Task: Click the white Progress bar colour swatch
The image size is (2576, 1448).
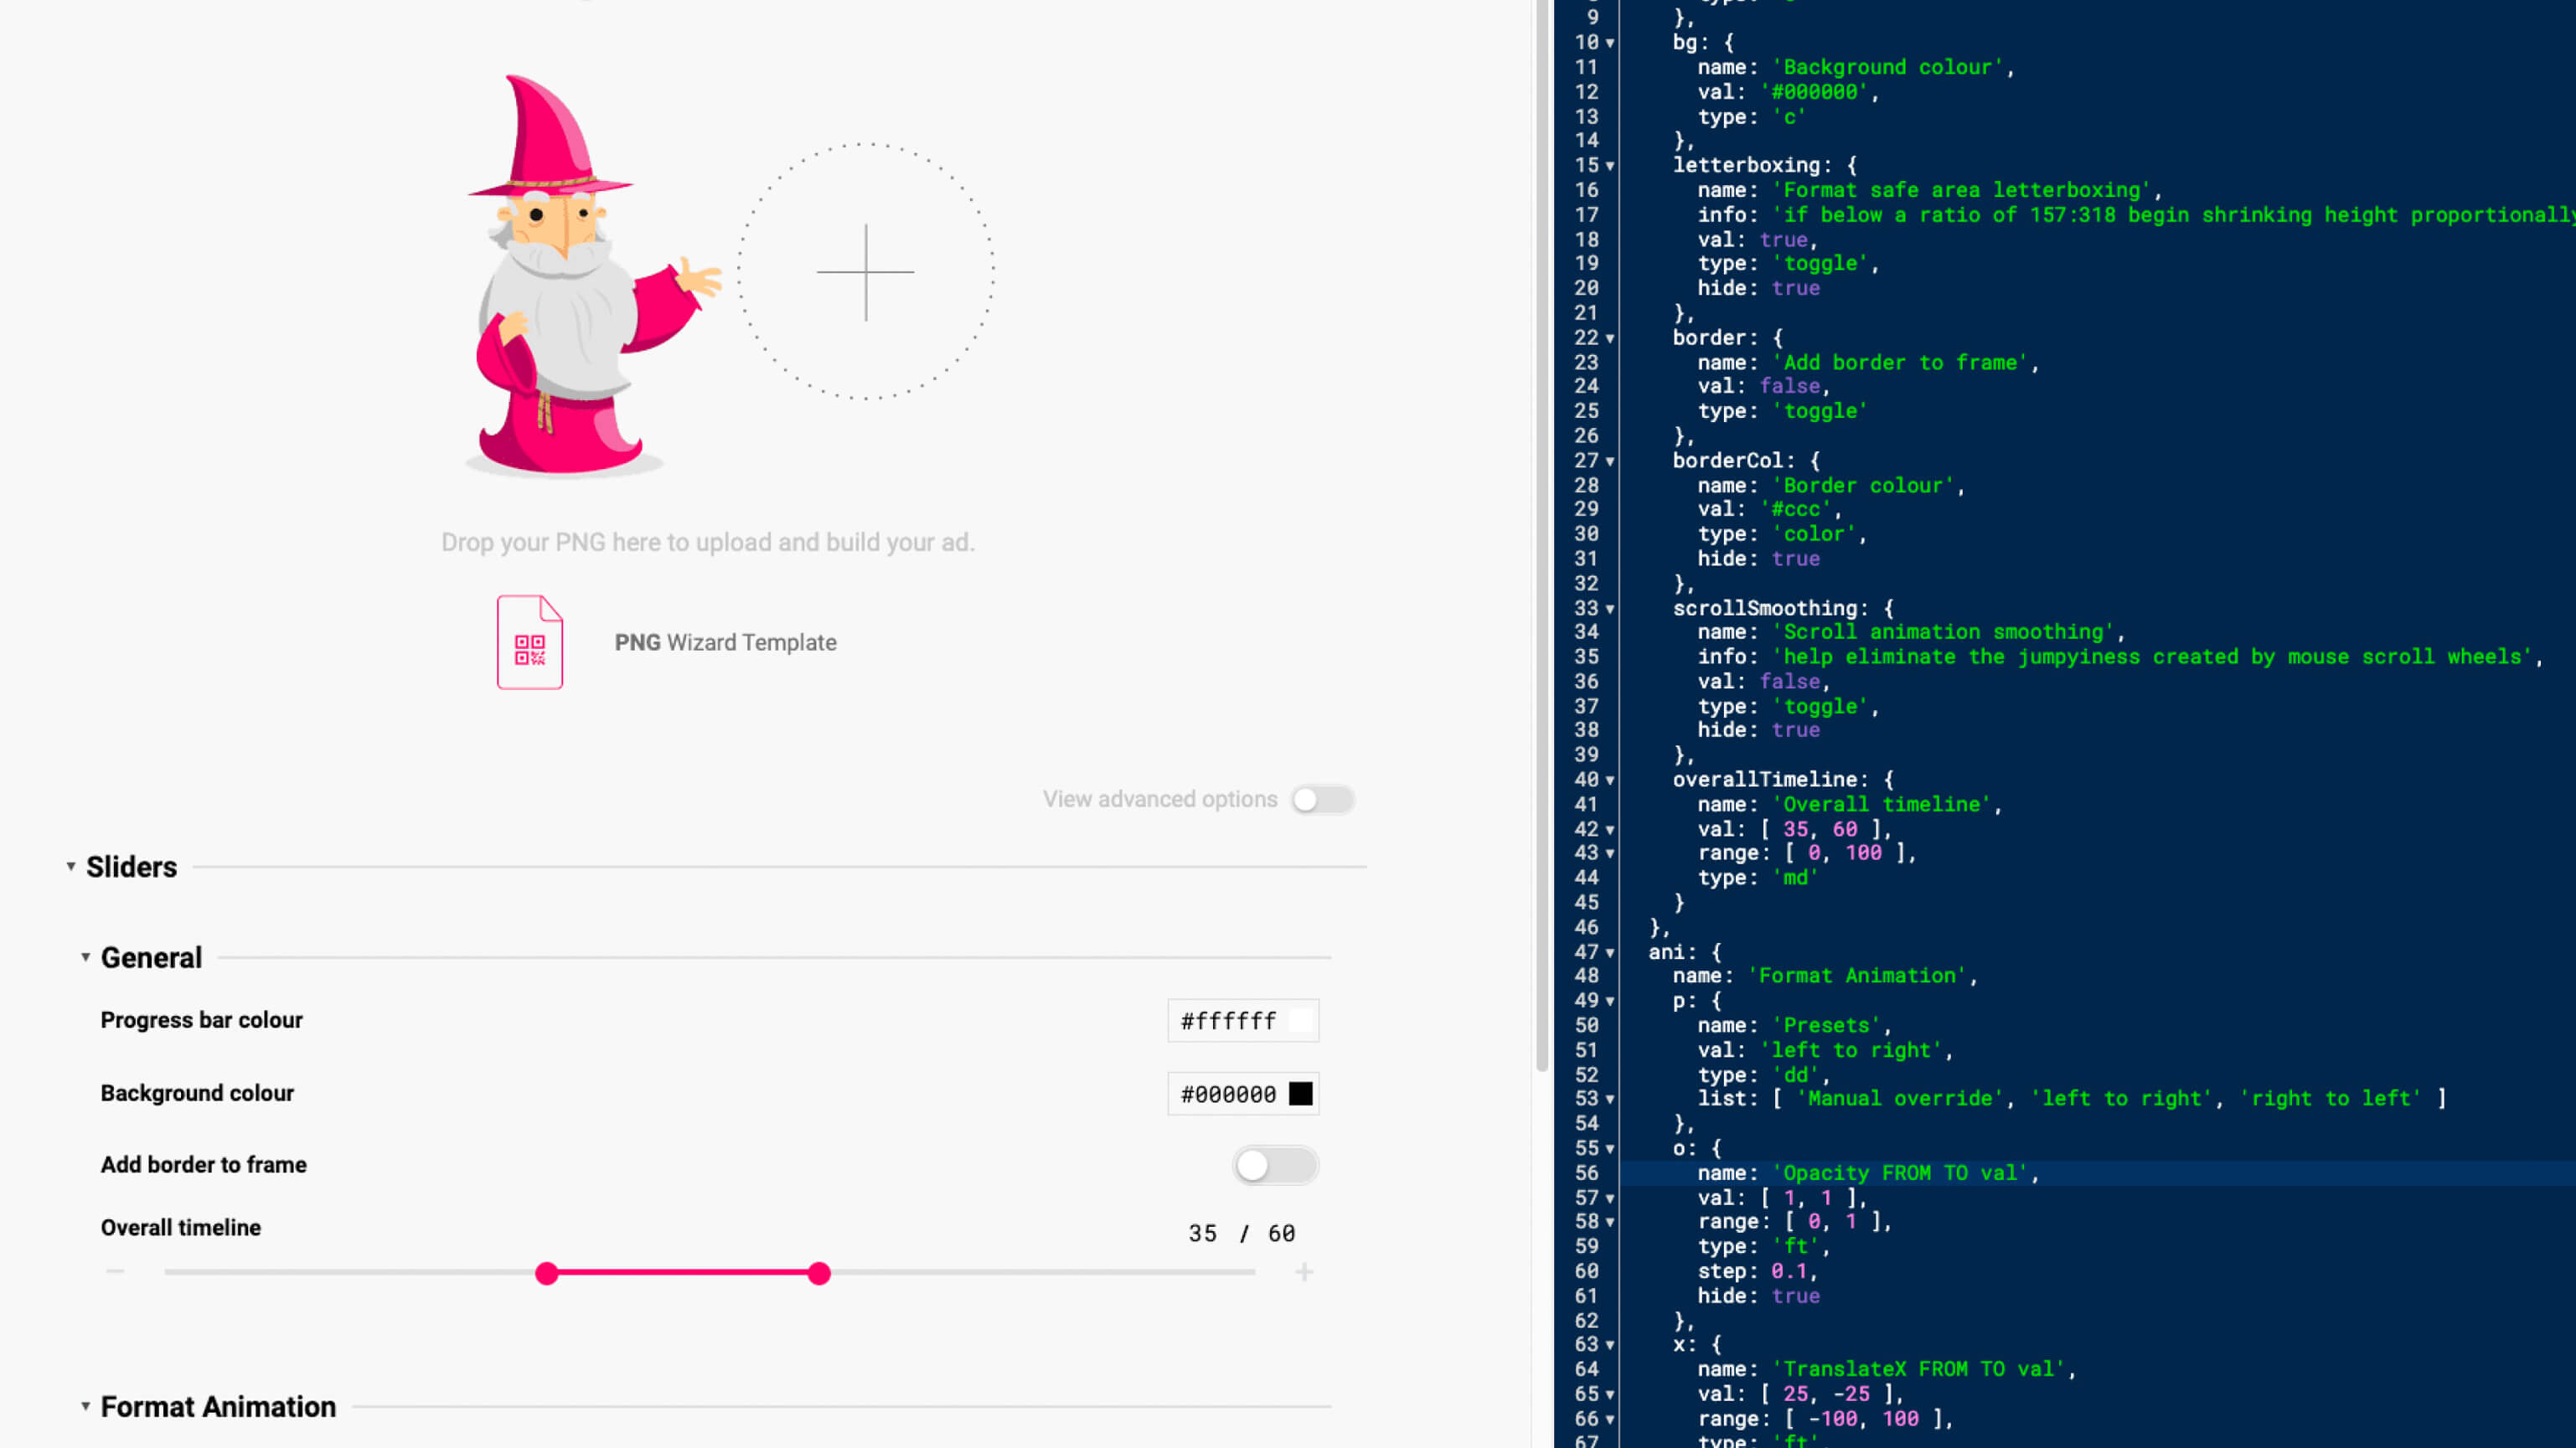Action: click(x=1300, y=1021)
